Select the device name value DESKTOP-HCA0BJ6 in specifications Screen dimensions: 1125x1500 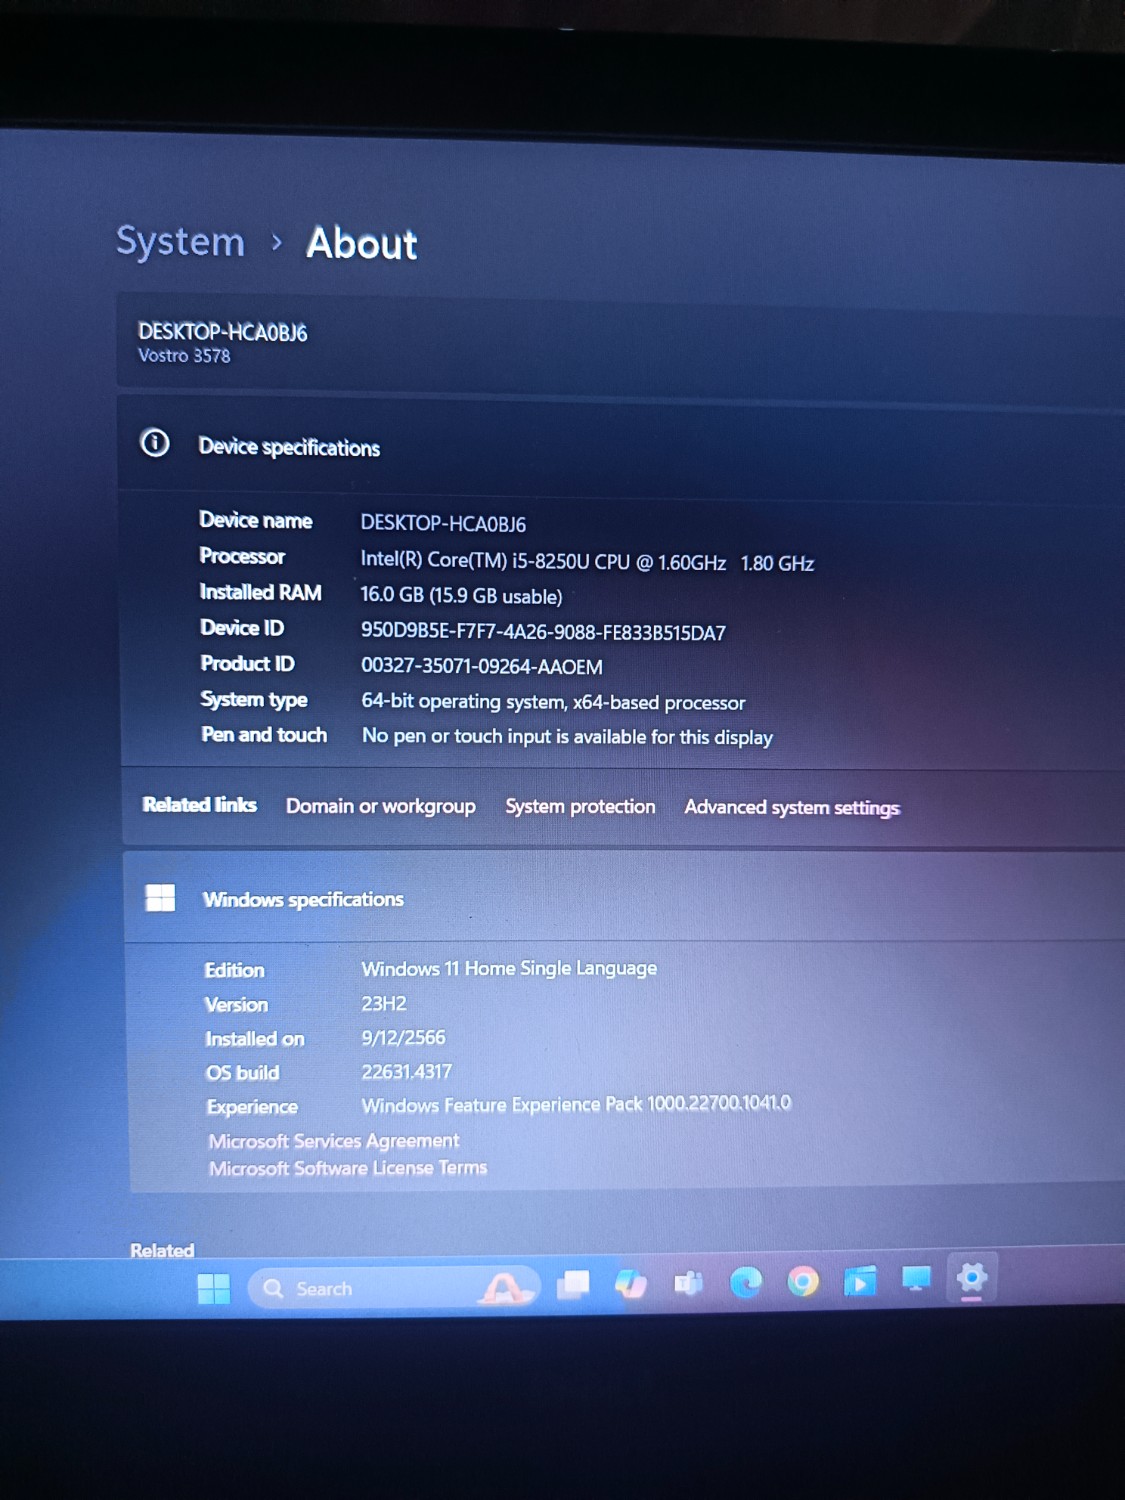point(443,523)
